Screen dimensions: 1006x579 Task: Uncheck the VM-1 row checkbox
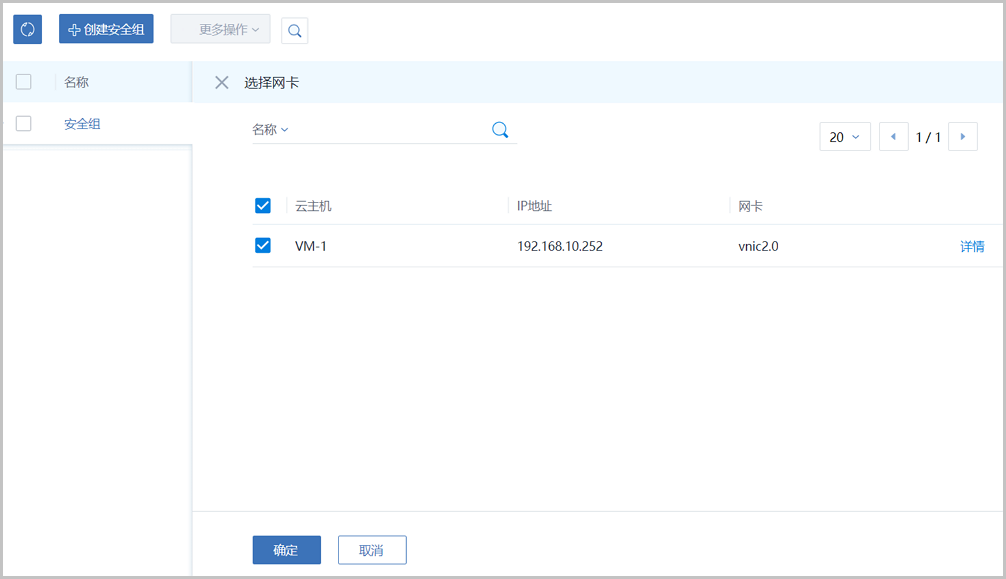coord(263,246)
